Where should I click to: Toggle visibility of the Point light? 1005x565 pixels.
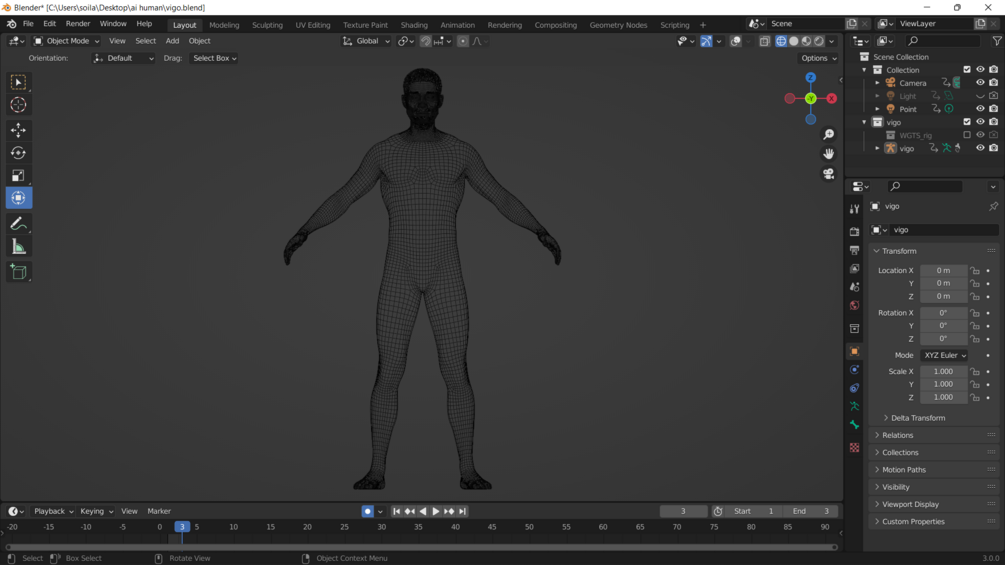pos(980,109)
